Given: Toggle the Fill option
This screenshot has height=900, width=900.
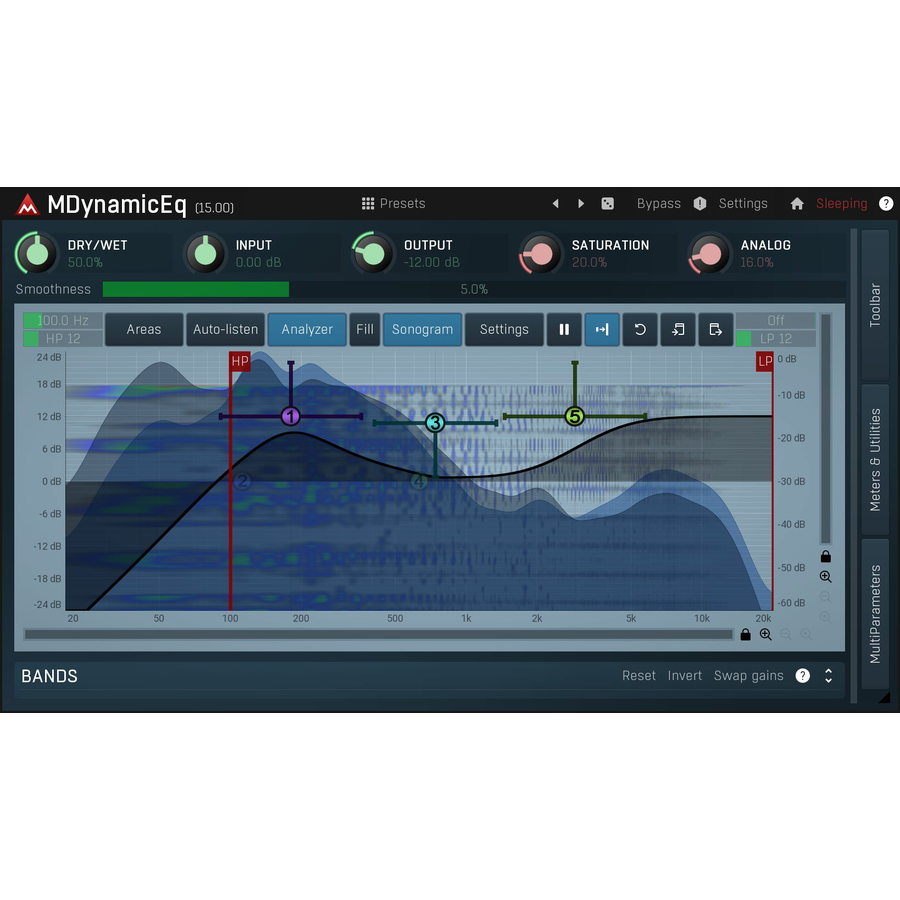Looking at the screenshot, I should [x=365, y=329].
